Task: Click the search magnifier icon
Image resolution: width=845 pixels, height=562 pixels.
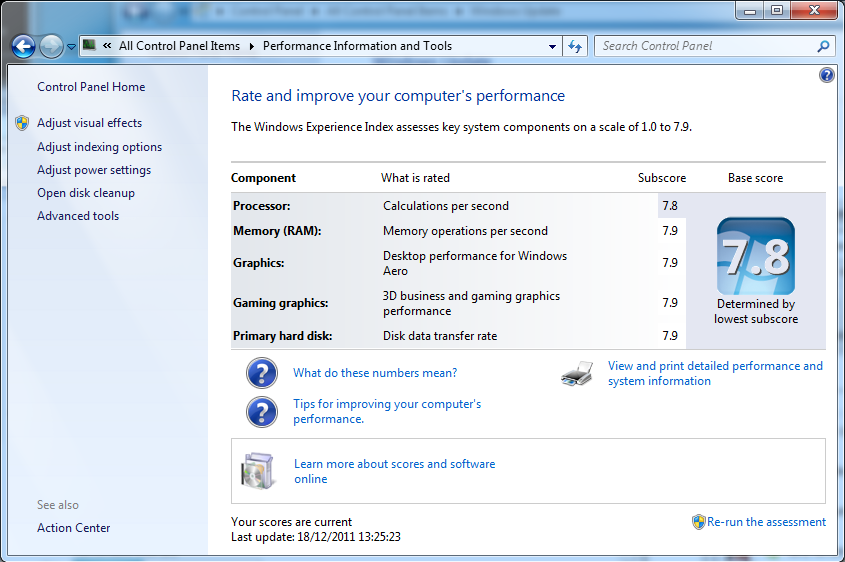Action: pos(823,46)
